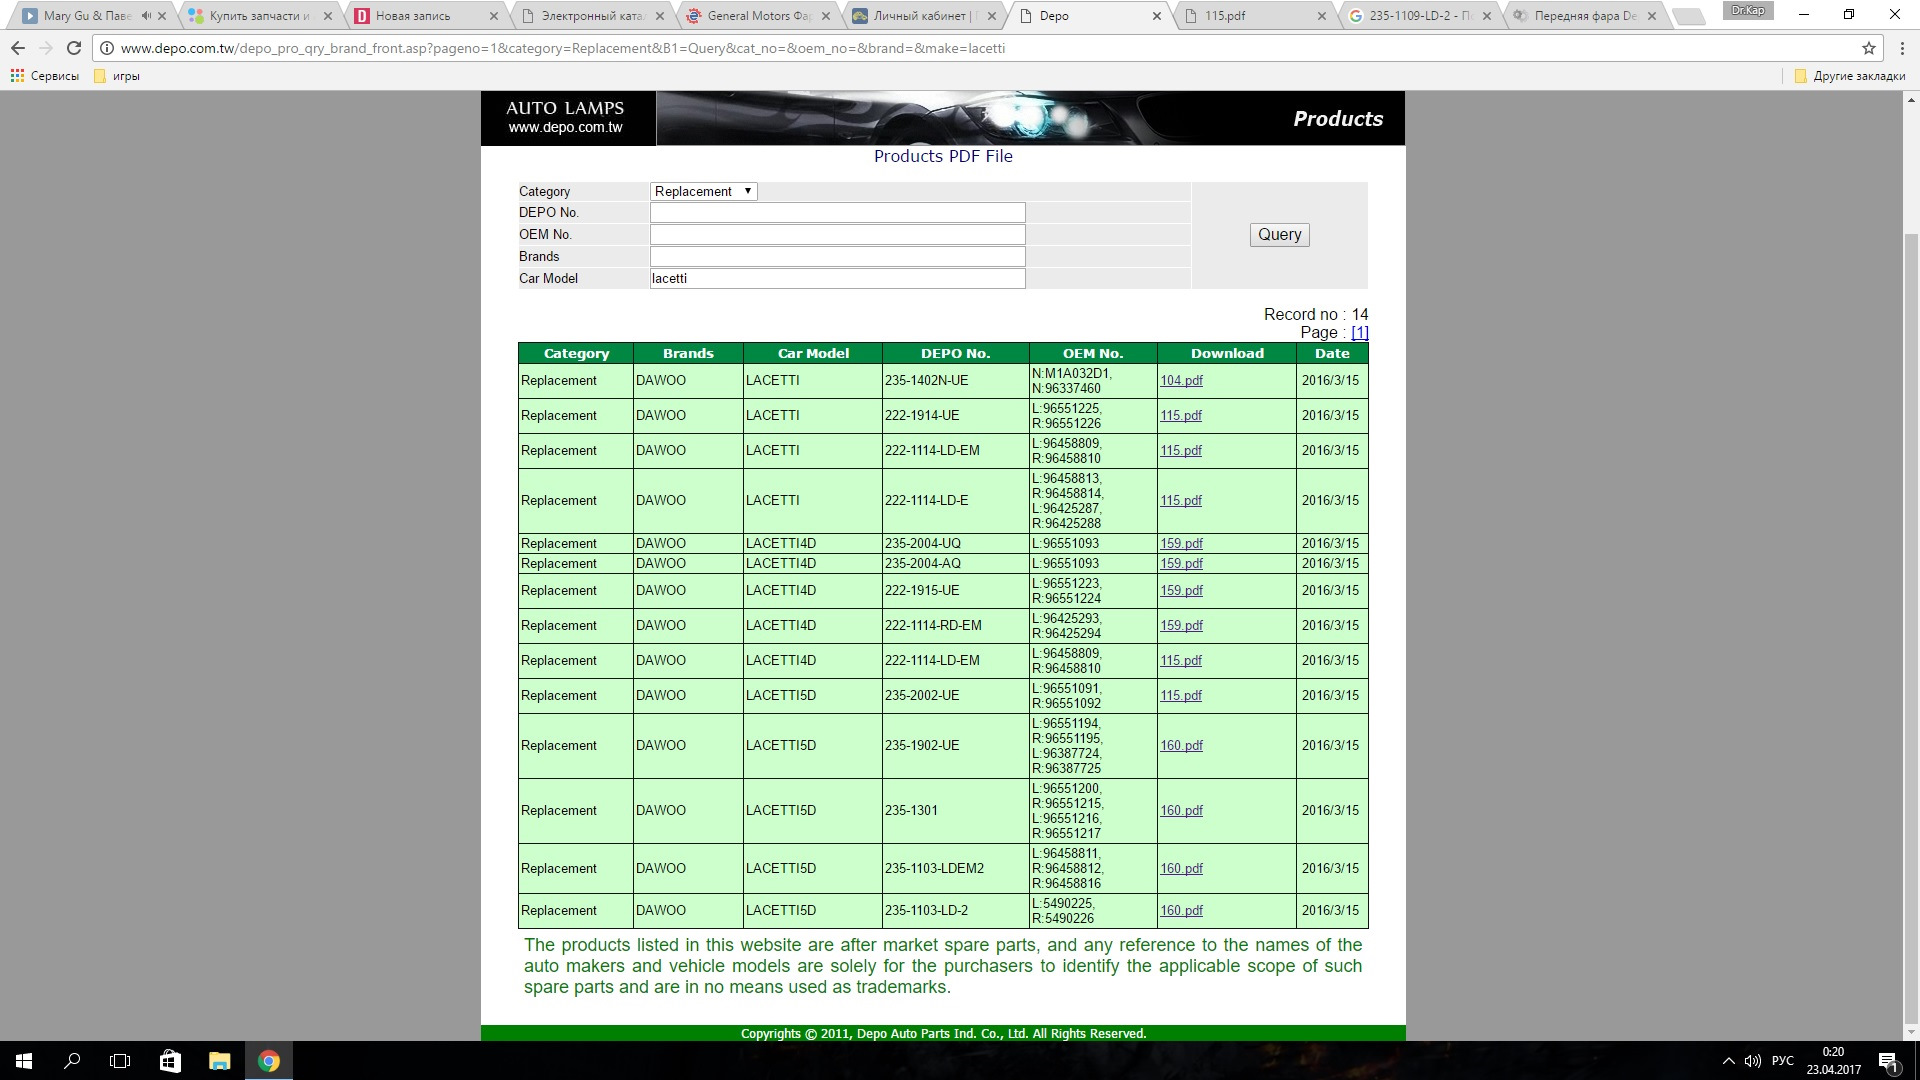Expand the Category Replacement dropdown
The image size is (1920, 1080).
(703, 191)
